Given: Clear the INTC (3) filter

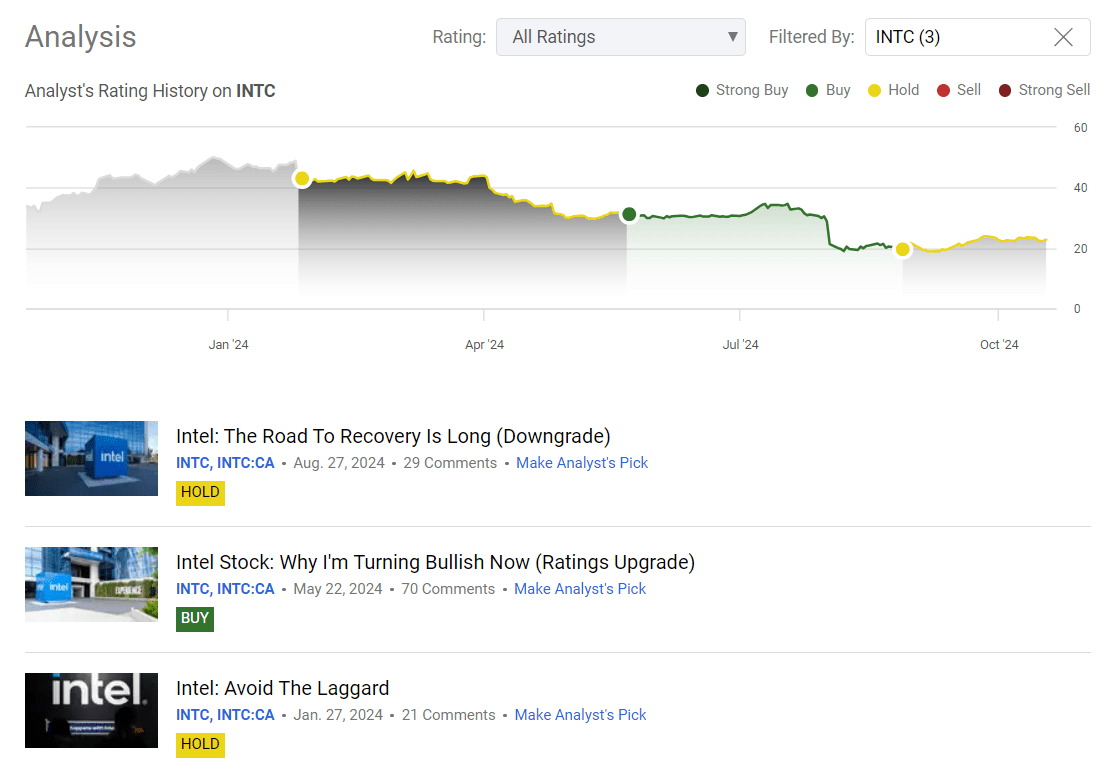Looking at the screenshot, I should point(1063,37).
